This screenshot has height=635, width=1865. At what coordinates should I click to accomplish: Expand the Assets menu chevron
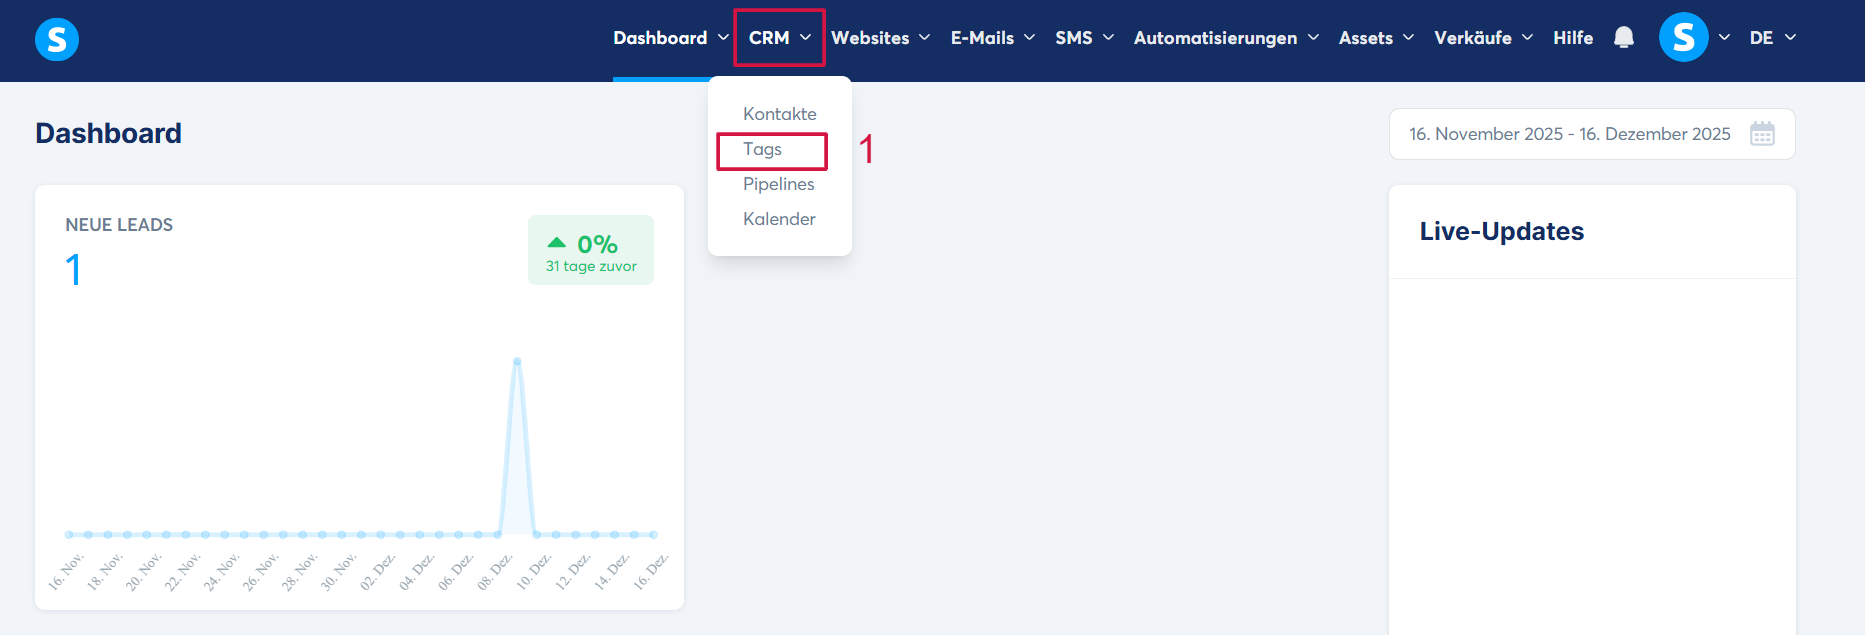[1408, 38]
